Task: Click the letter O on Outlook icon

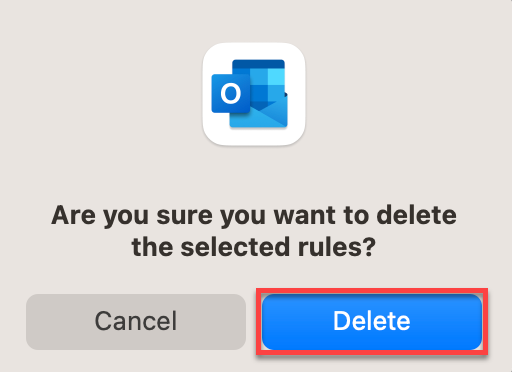Action: [x=231, y=94]
